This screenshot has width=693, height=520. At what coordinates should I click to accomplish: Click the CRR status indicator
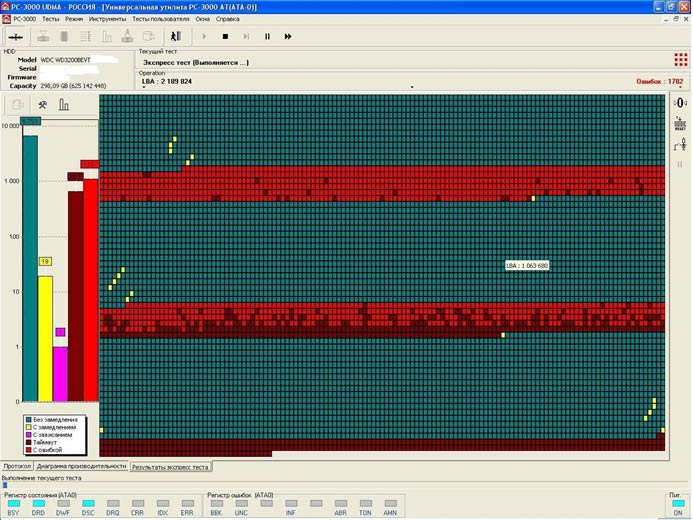click(137, 504)
